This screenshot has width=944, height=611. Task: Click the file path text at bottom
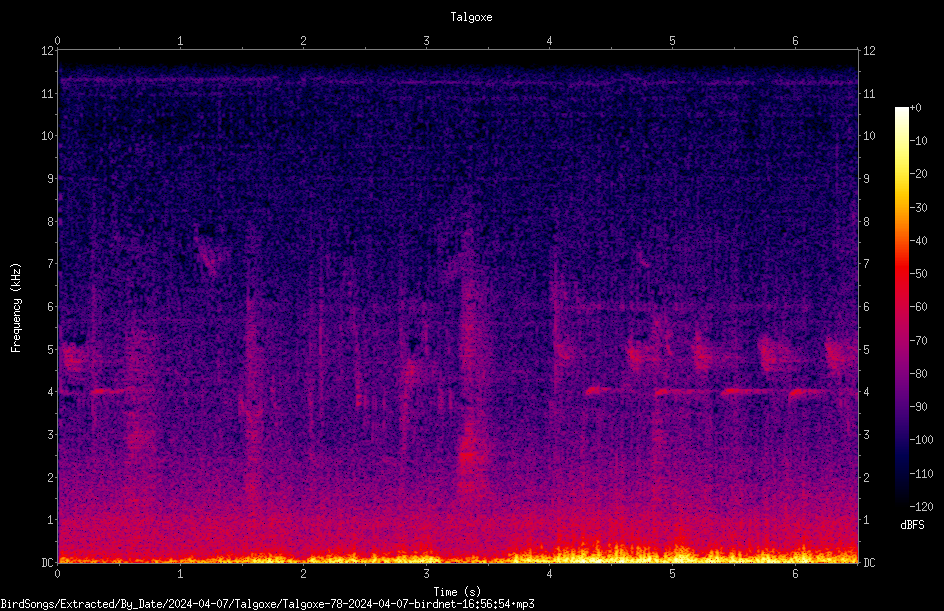pos(267,604)
